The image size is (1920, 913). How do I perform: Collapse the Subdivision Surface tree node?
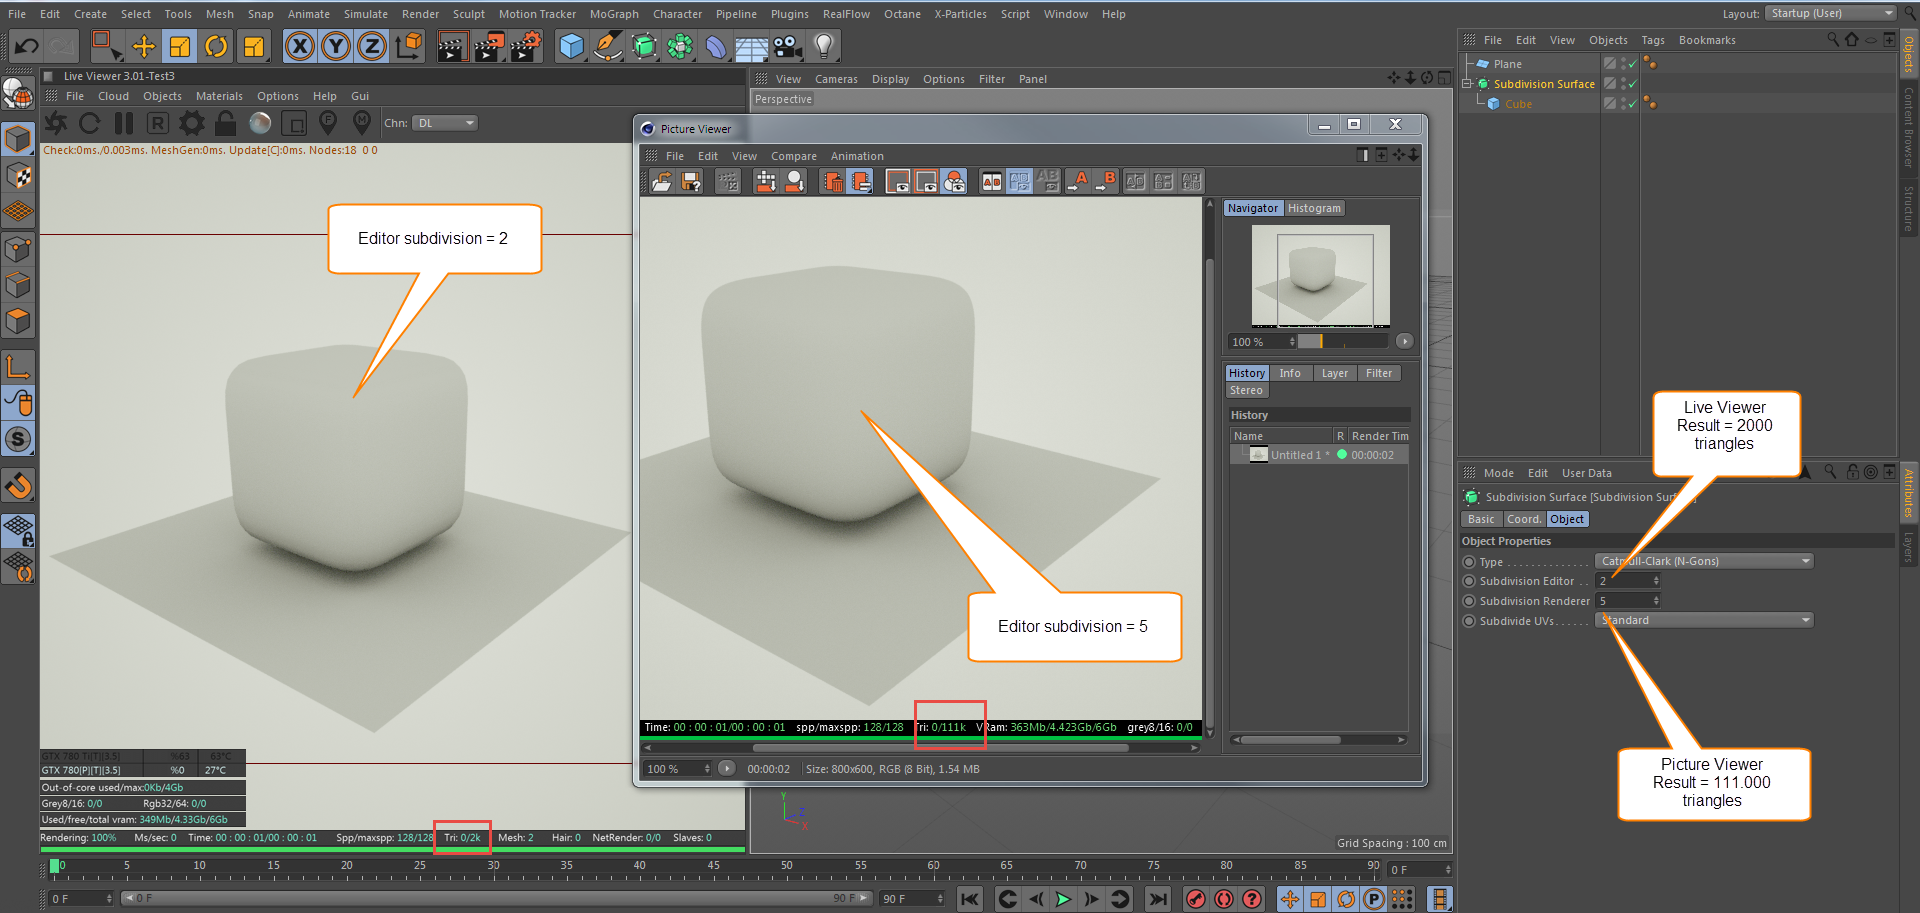pyautogui.click(x=1467, y=84)
